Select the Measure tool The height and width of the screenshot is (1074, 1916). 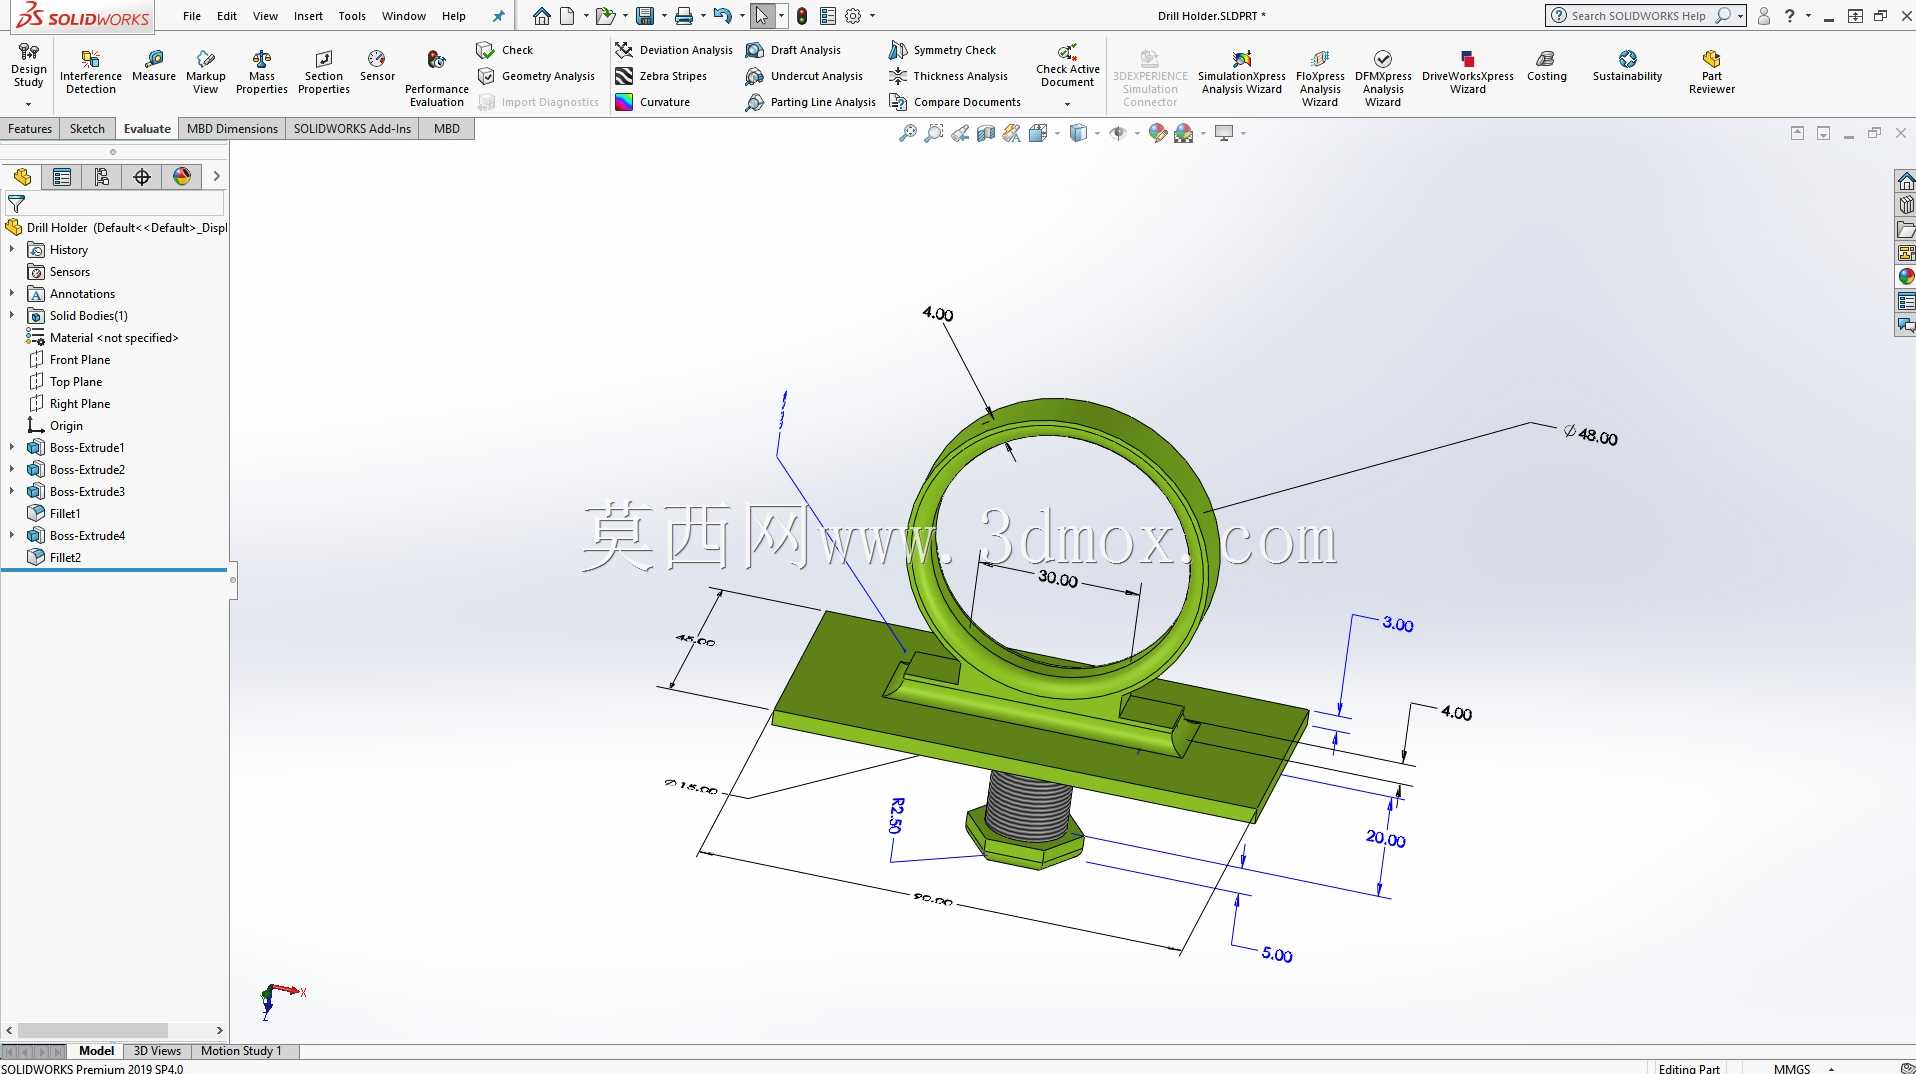click(153, 66)
